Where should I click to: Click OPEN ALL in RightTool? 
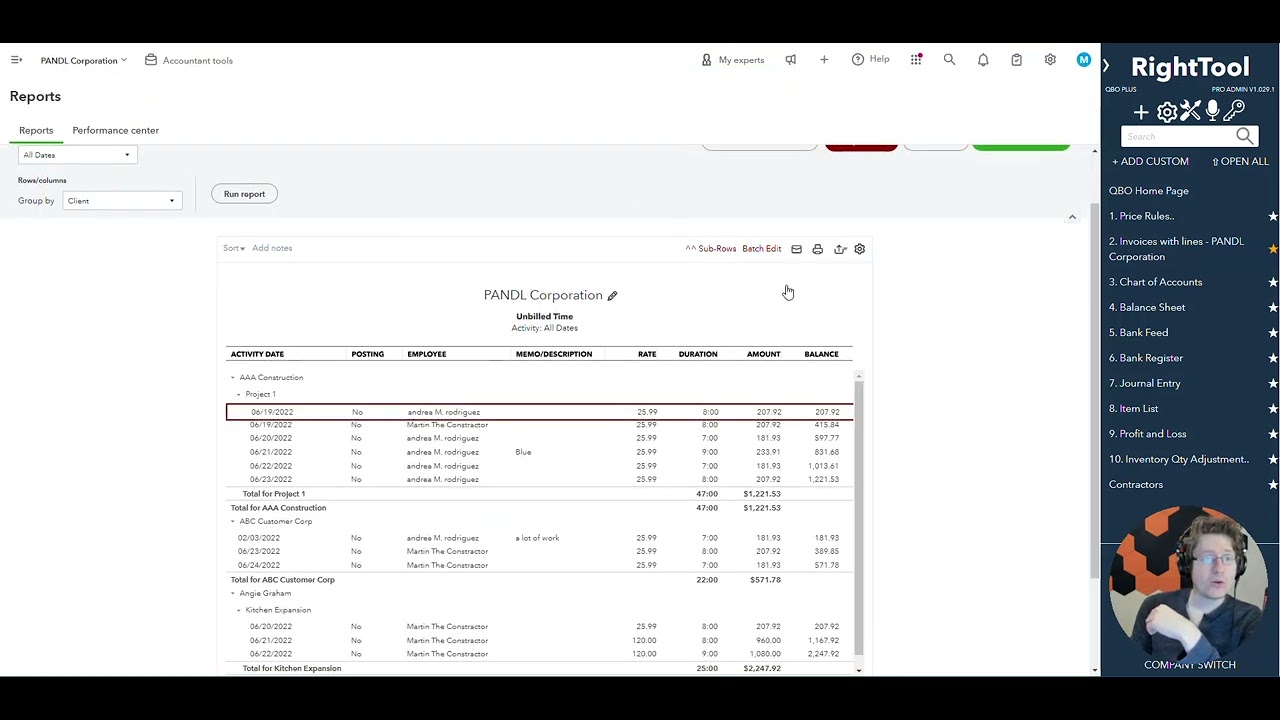click(x=1240, y=162)
